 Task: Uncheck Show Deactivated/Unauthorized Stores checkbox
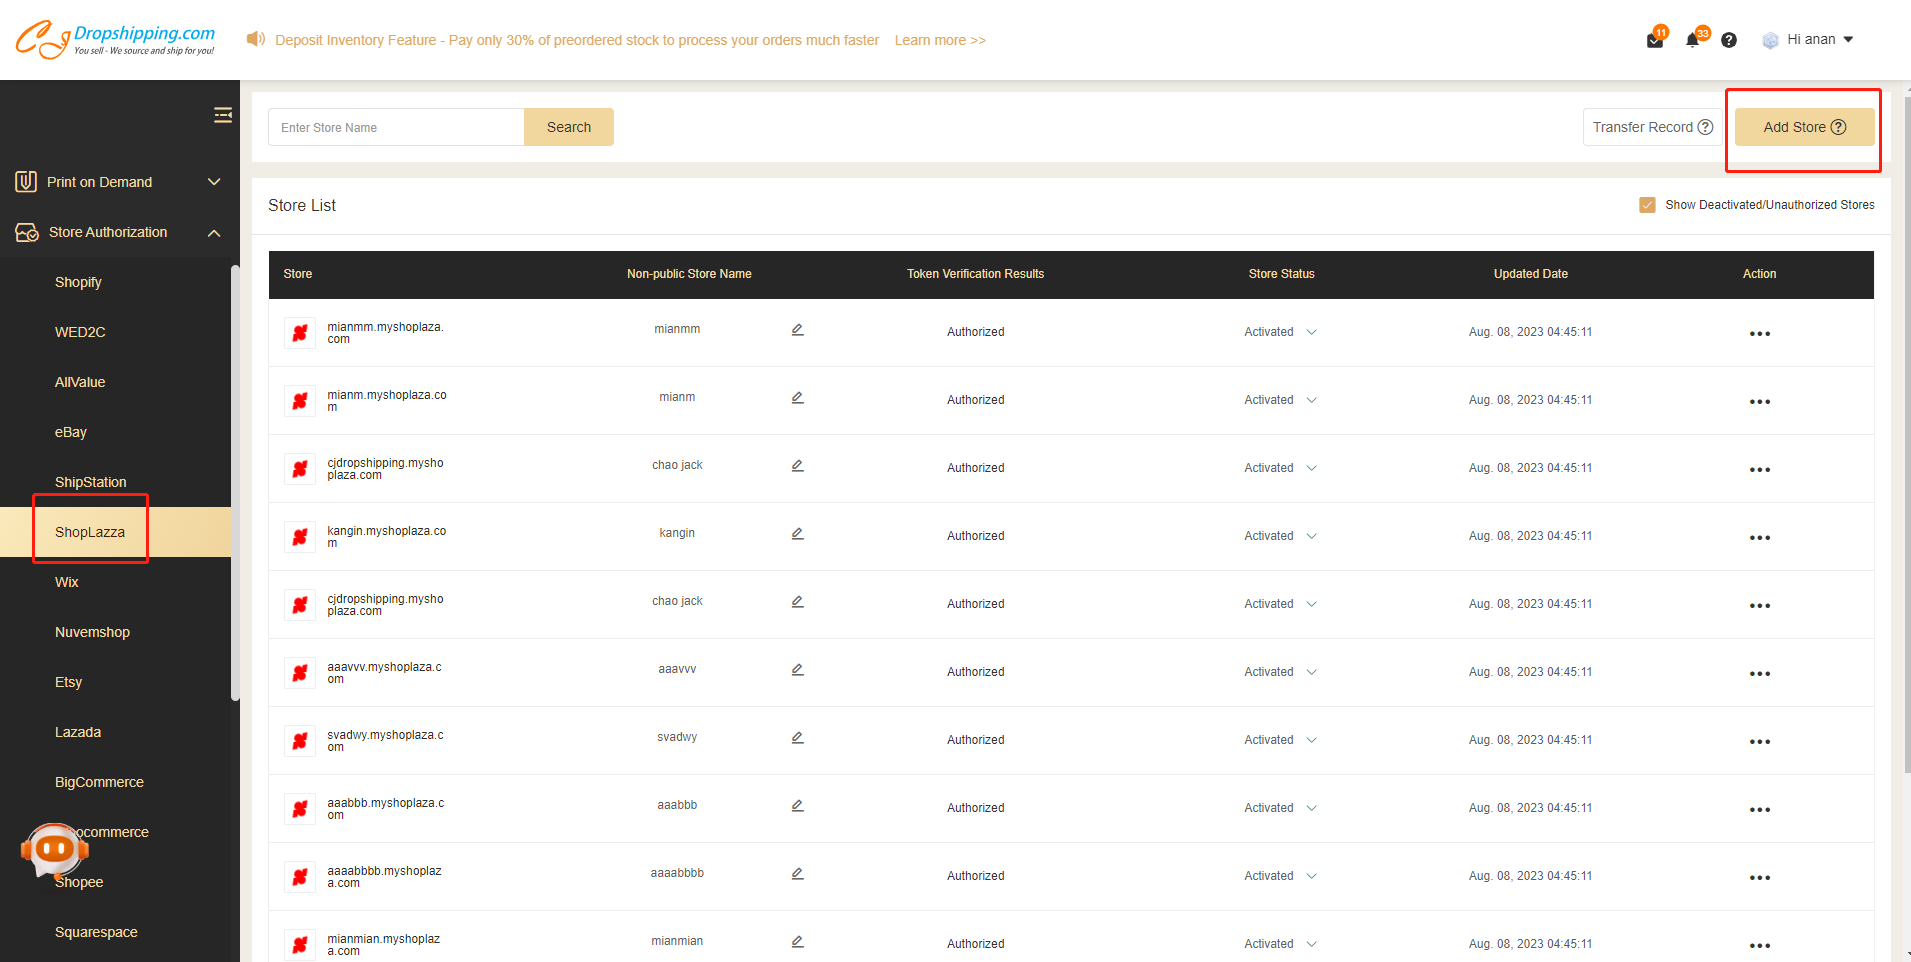coord(1647,205)
